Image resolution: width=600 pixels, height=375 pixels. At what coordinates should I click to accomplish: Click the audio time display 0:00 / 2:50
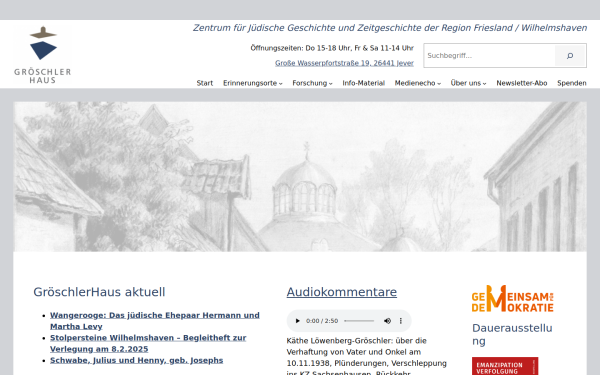click(x=322, y=321)
